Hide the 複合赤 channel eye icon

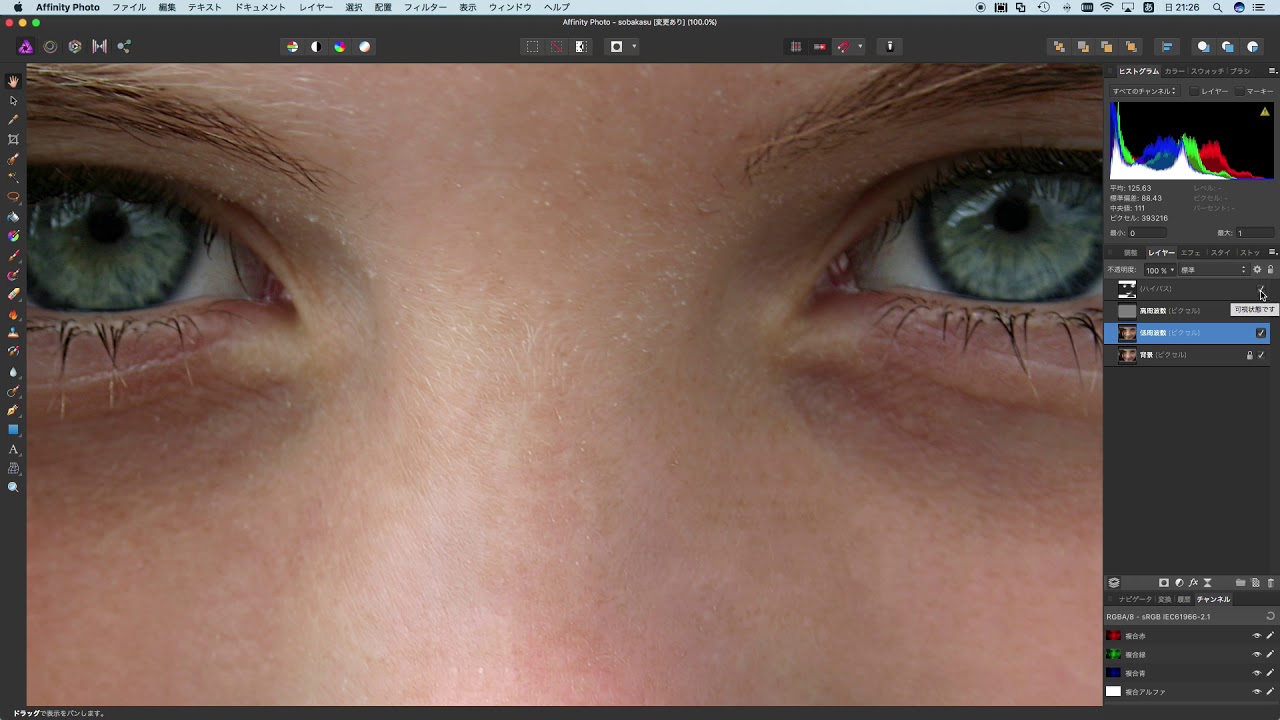click(1257, 636)
